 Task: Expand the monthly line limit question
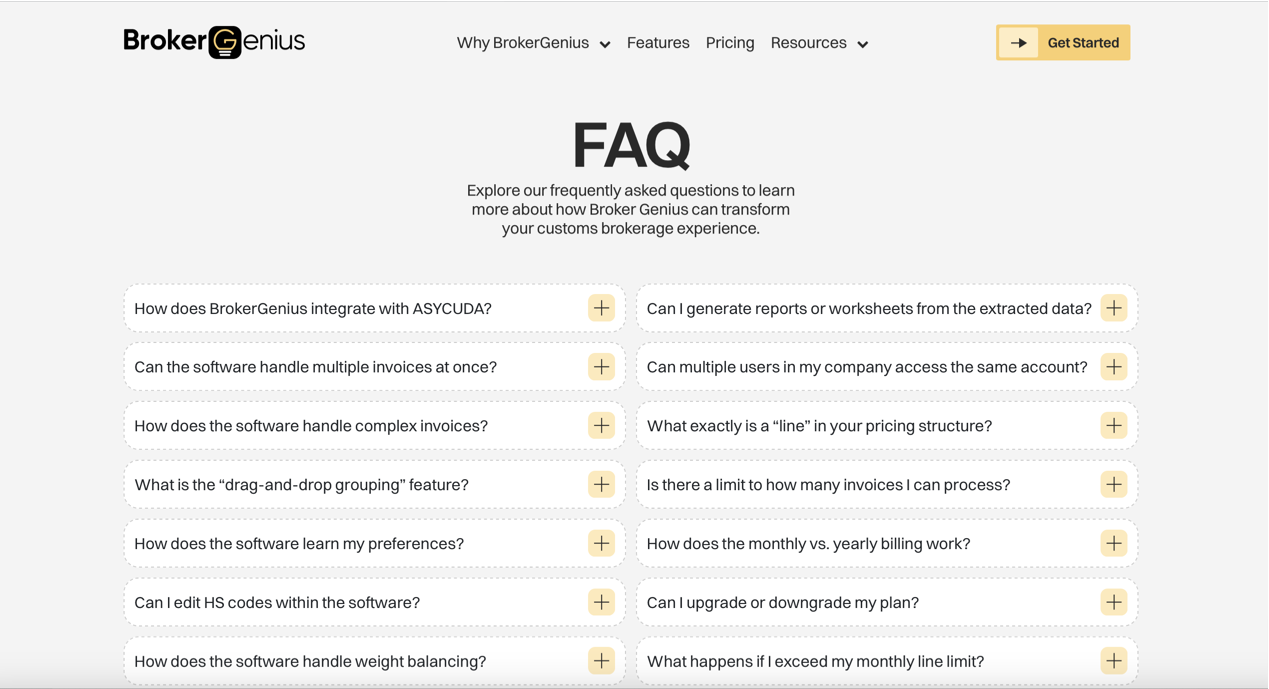(x=1113, y=661)
